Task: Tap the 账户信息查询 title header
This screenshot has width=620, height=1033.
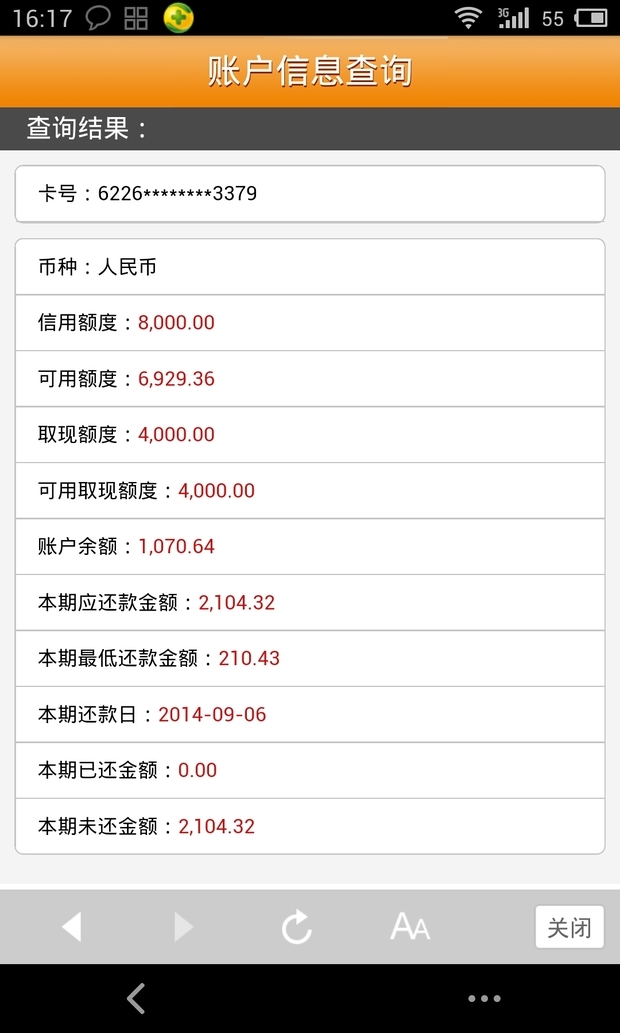Action: (x=310, y=71)
